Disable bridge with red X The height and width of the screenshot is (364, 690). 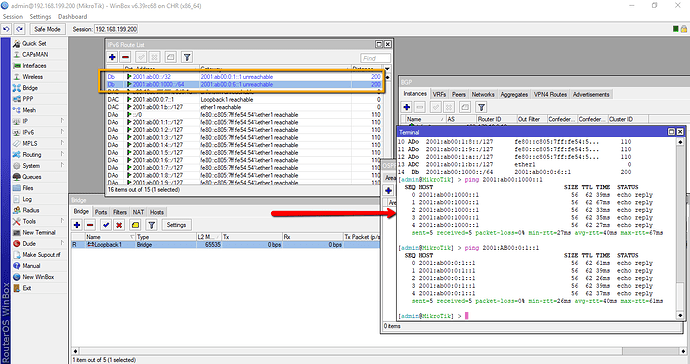point(119,225)
